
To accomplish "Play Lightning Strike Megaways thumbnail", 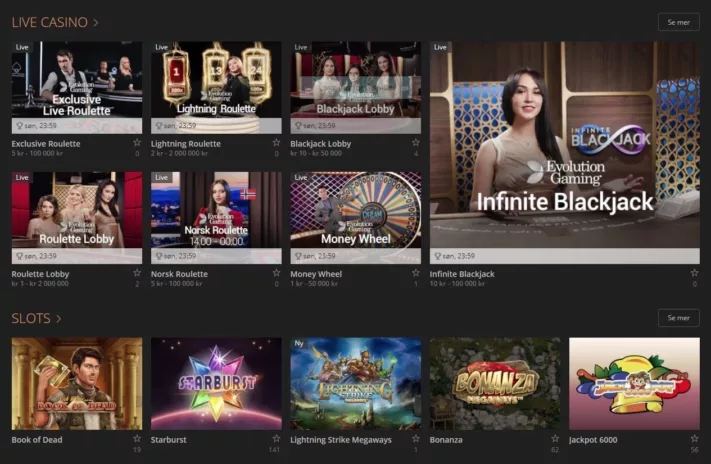I will (x=356, y=384).
